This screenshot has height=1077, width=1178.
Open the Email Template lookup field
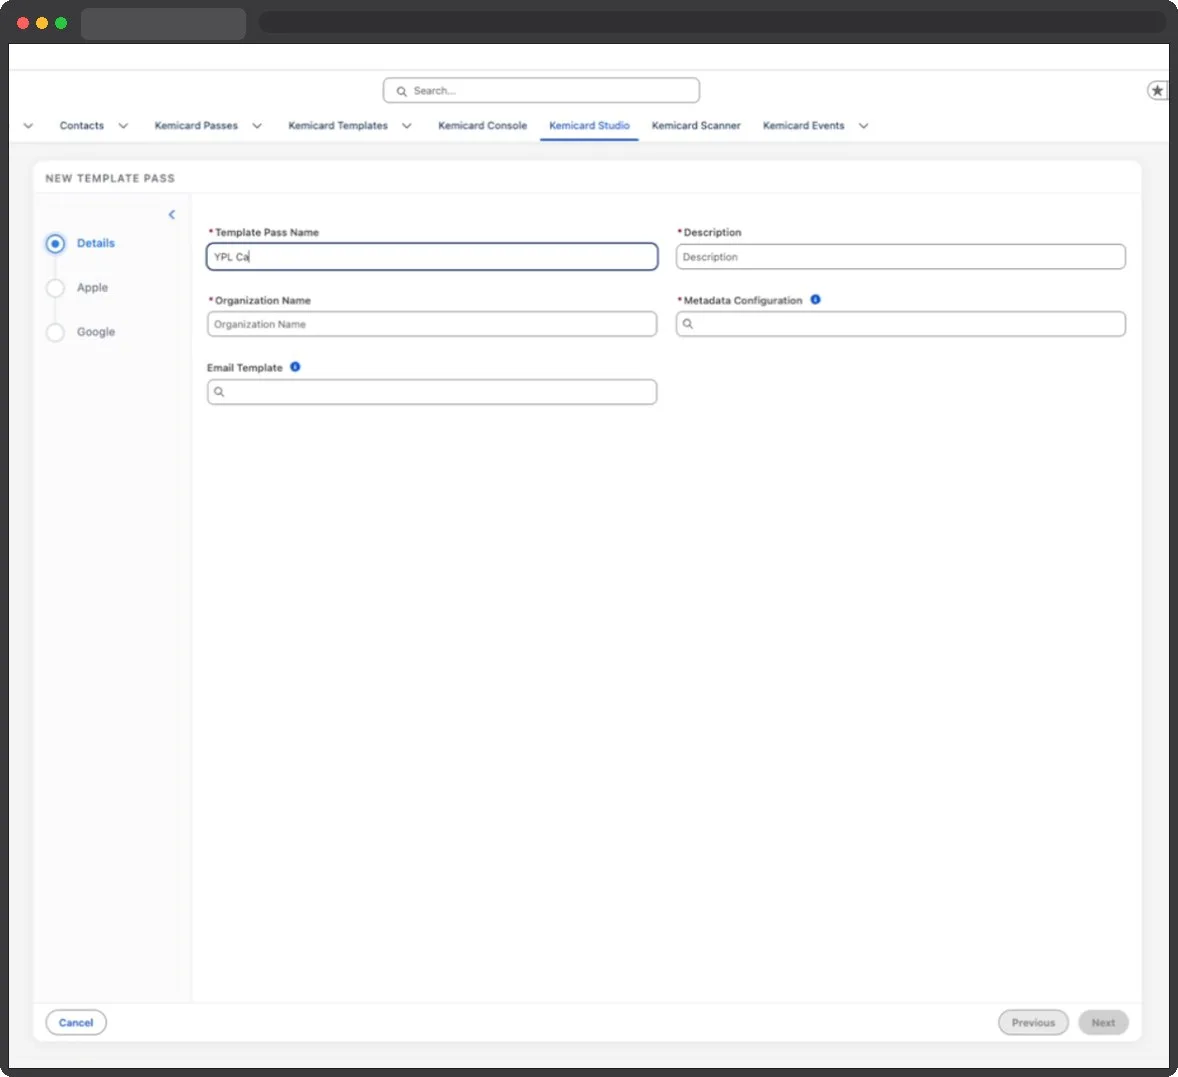[x=432, y=391]
